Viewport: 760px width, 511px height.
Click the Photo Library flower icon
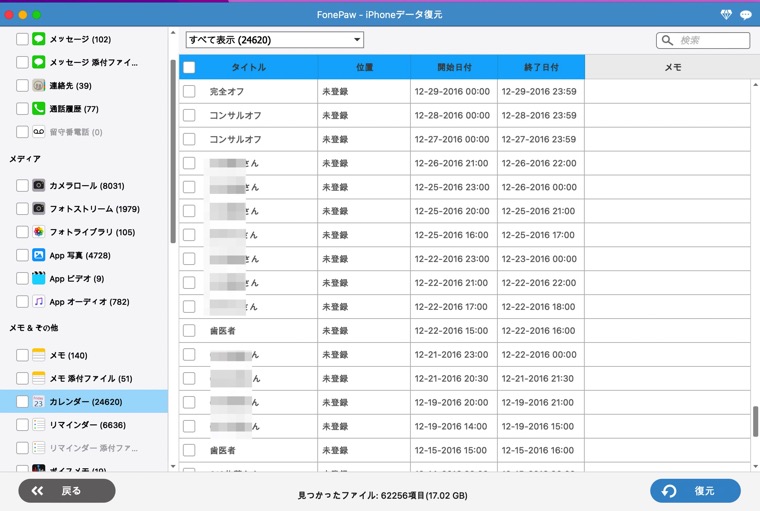point(39,232)
